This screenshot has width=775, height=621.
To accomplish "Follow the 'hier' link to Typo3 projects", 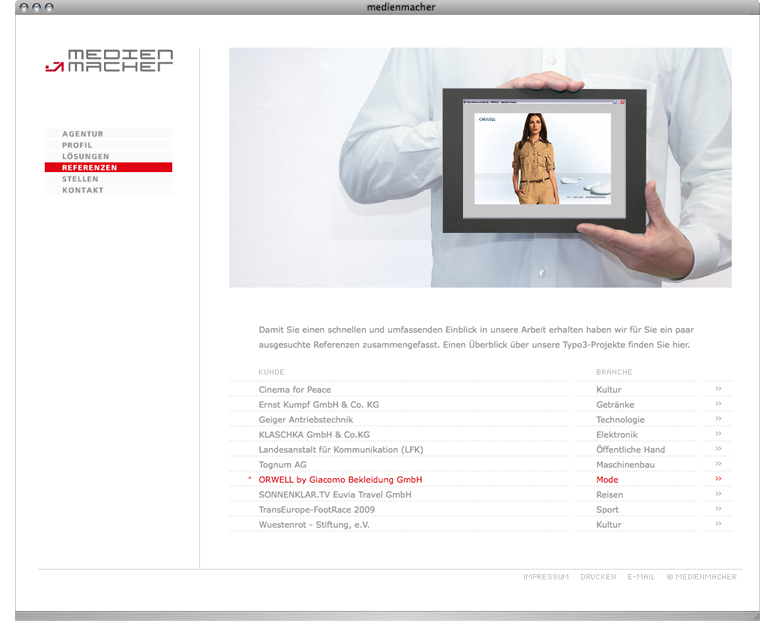I will coord(681,345).
